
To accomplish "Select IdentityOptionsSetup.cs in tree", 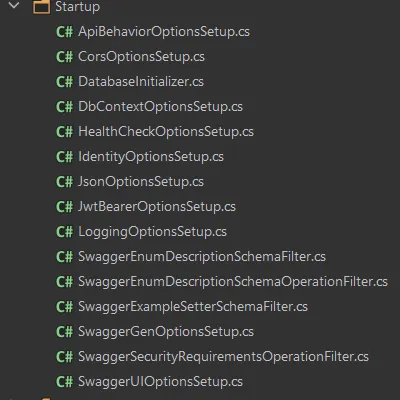I will pyautogui.click(x=151, y=157).
